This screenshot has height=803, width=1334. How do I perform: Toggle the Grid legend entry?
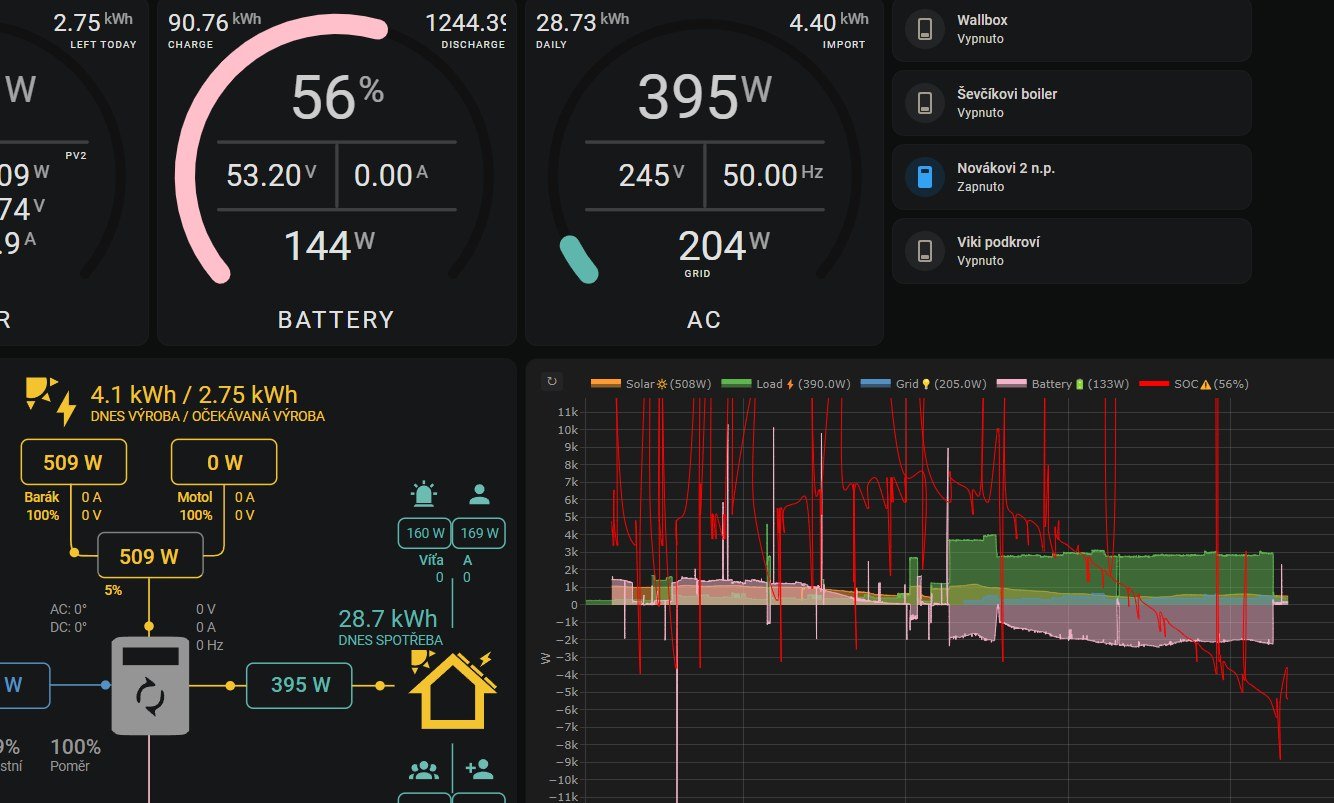(924, 384)
